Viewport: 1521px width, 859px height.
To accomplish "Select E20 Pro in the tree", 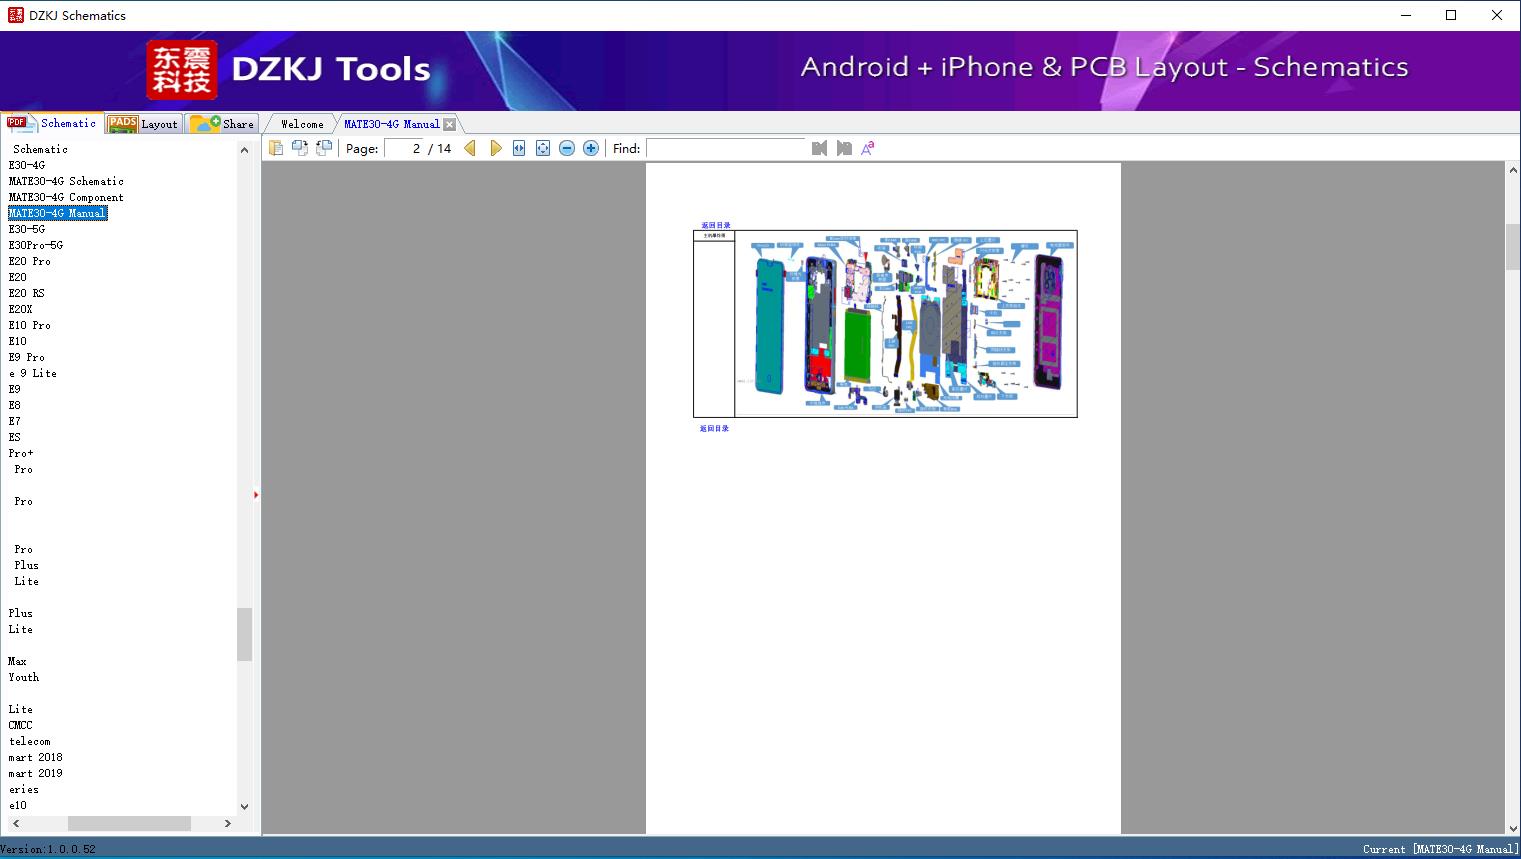I will (x=30, y=261).
